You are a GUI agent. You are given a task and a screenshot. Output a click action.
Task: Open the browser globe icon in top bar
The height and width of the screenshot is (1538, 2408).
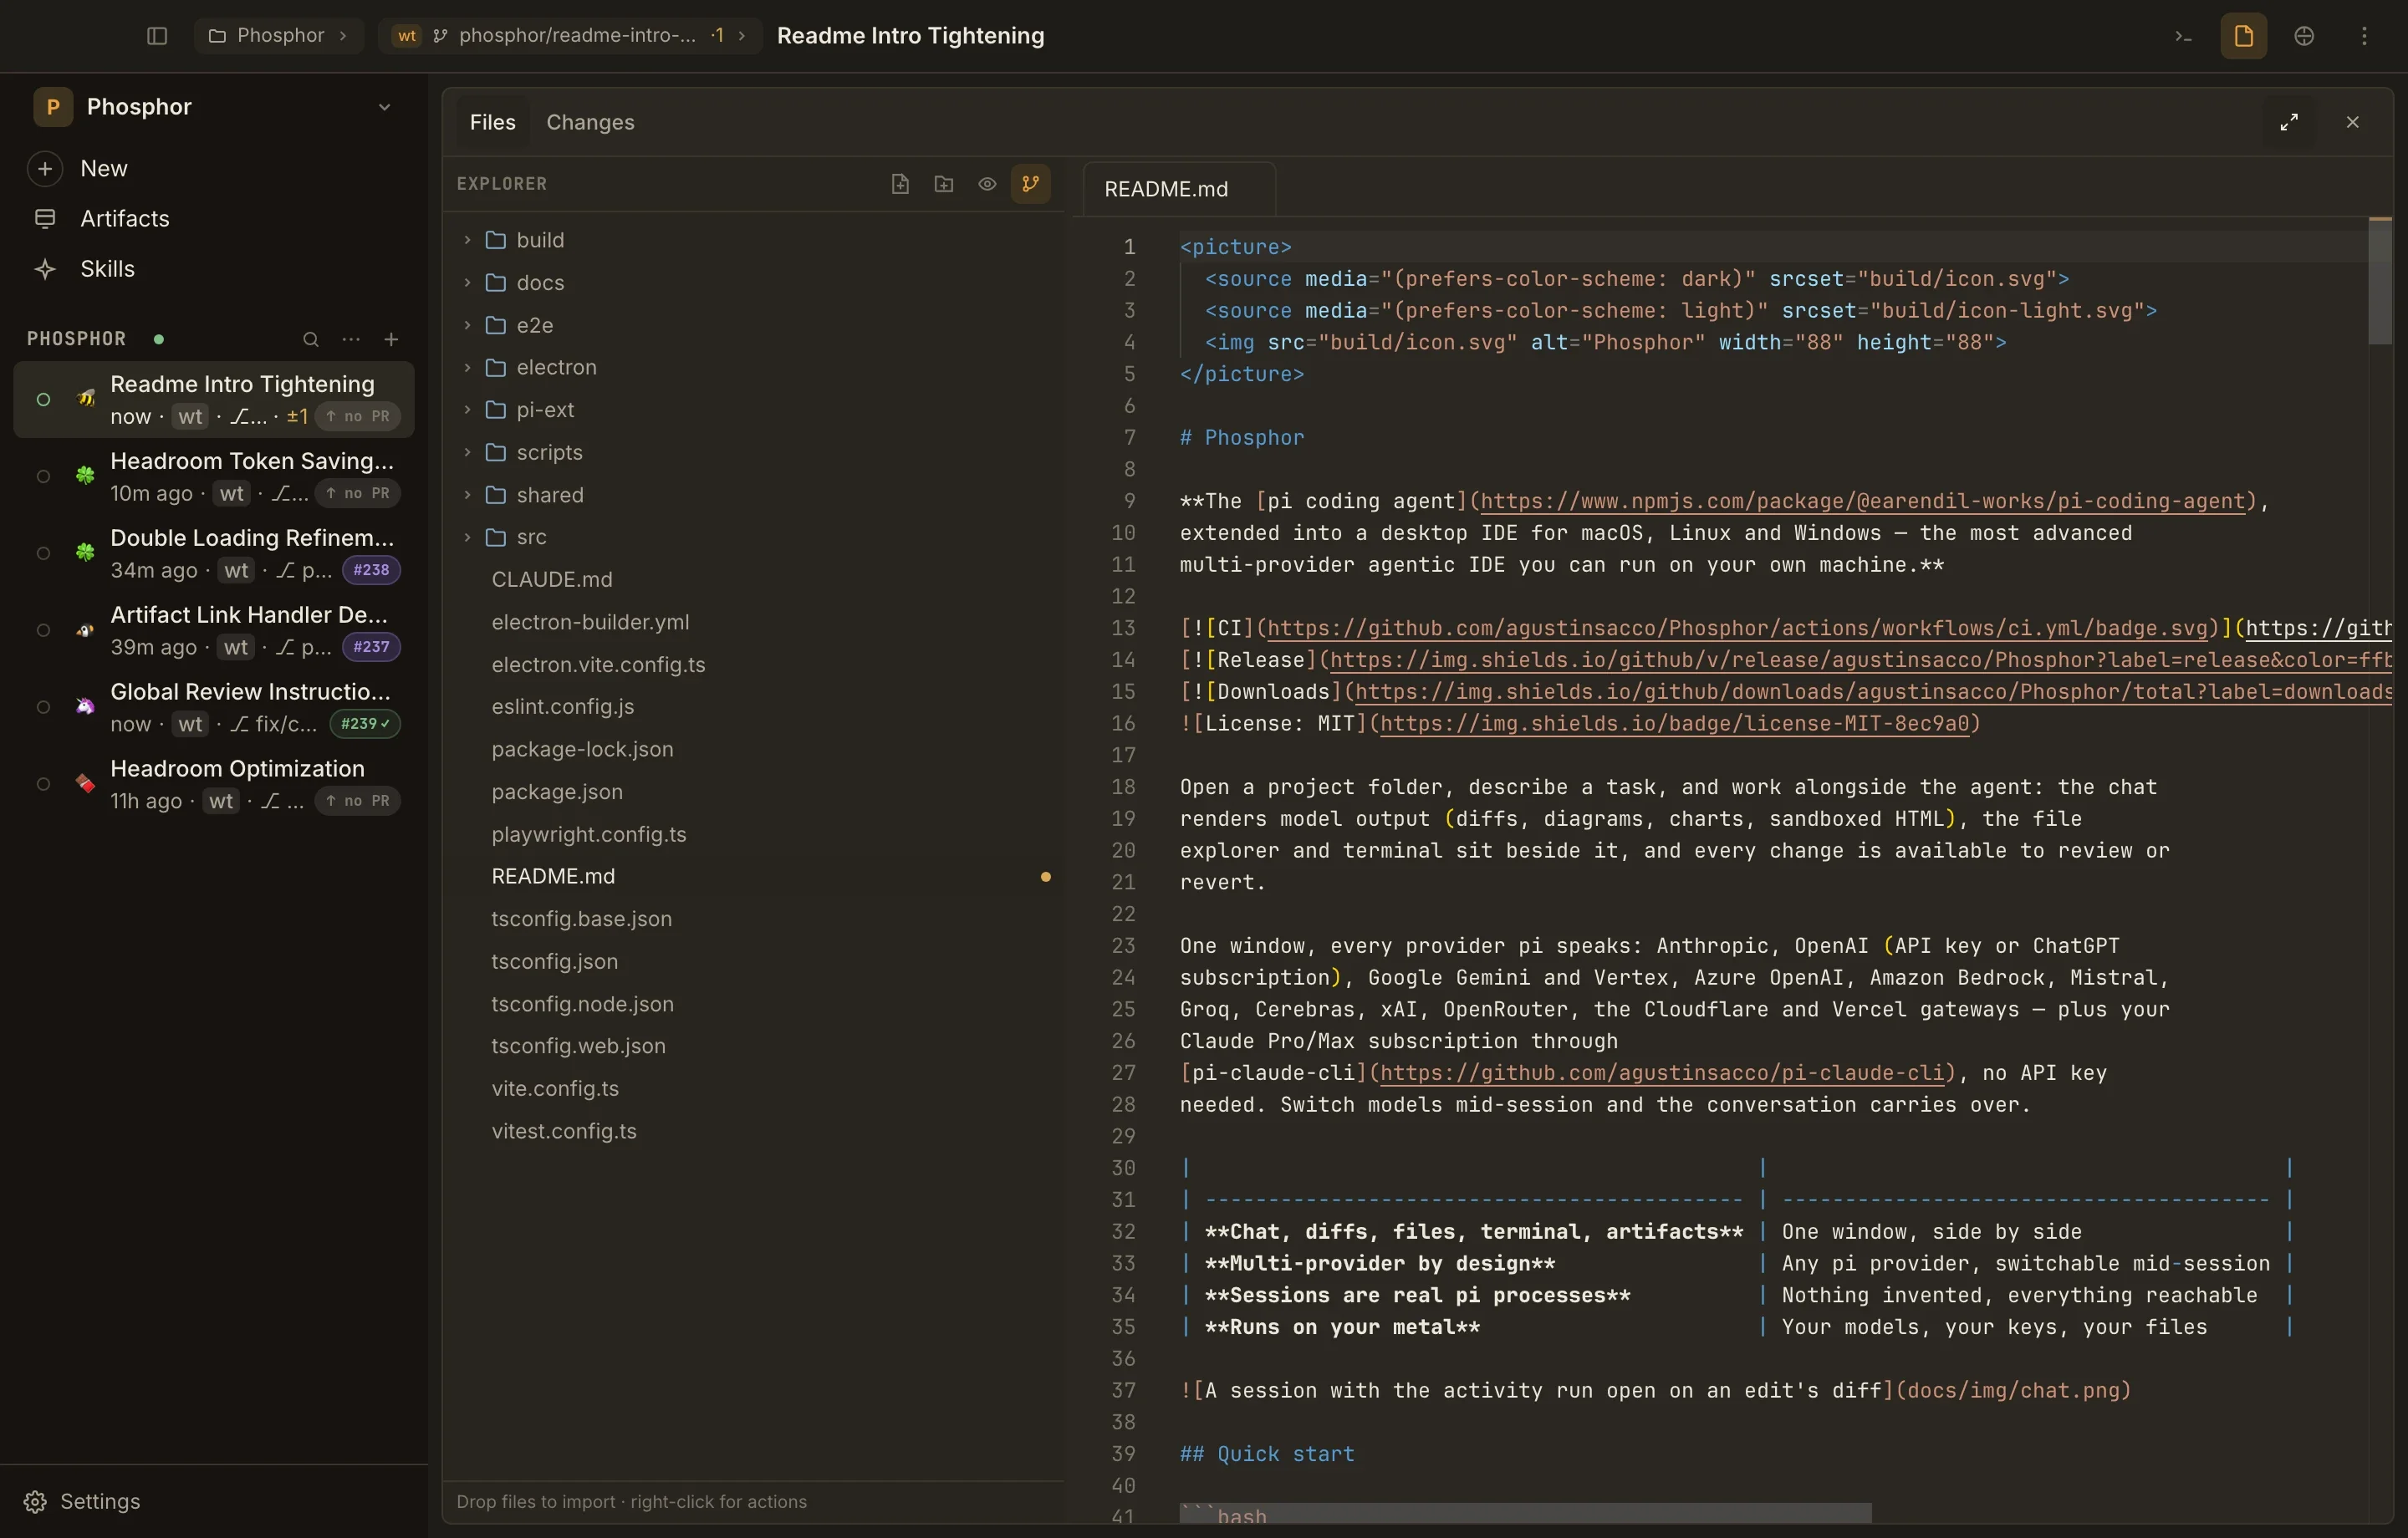click(2304, 36)
